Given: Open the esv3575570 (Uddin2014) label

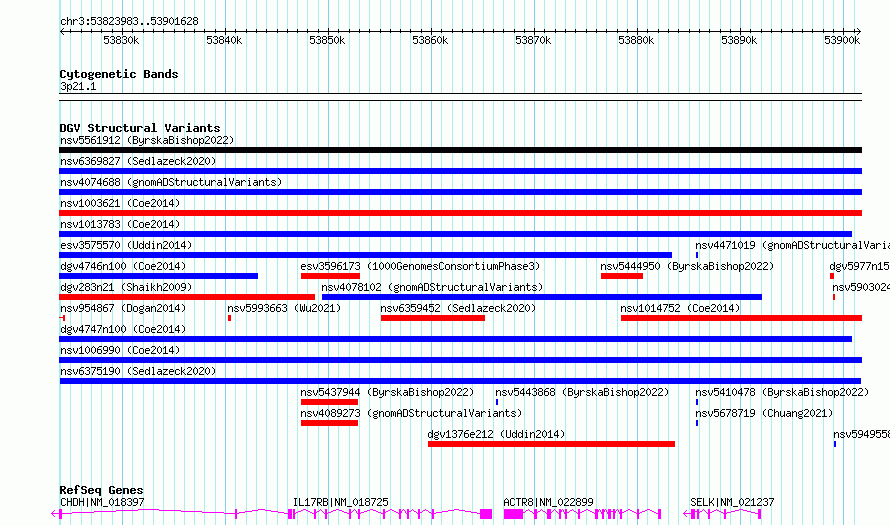Looking at the screenshot, I should [126, 245].
